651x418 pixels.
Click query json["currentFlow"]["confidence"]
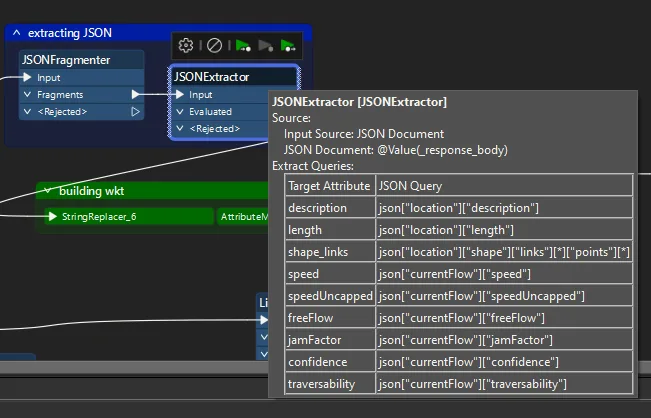coord(468,362)
